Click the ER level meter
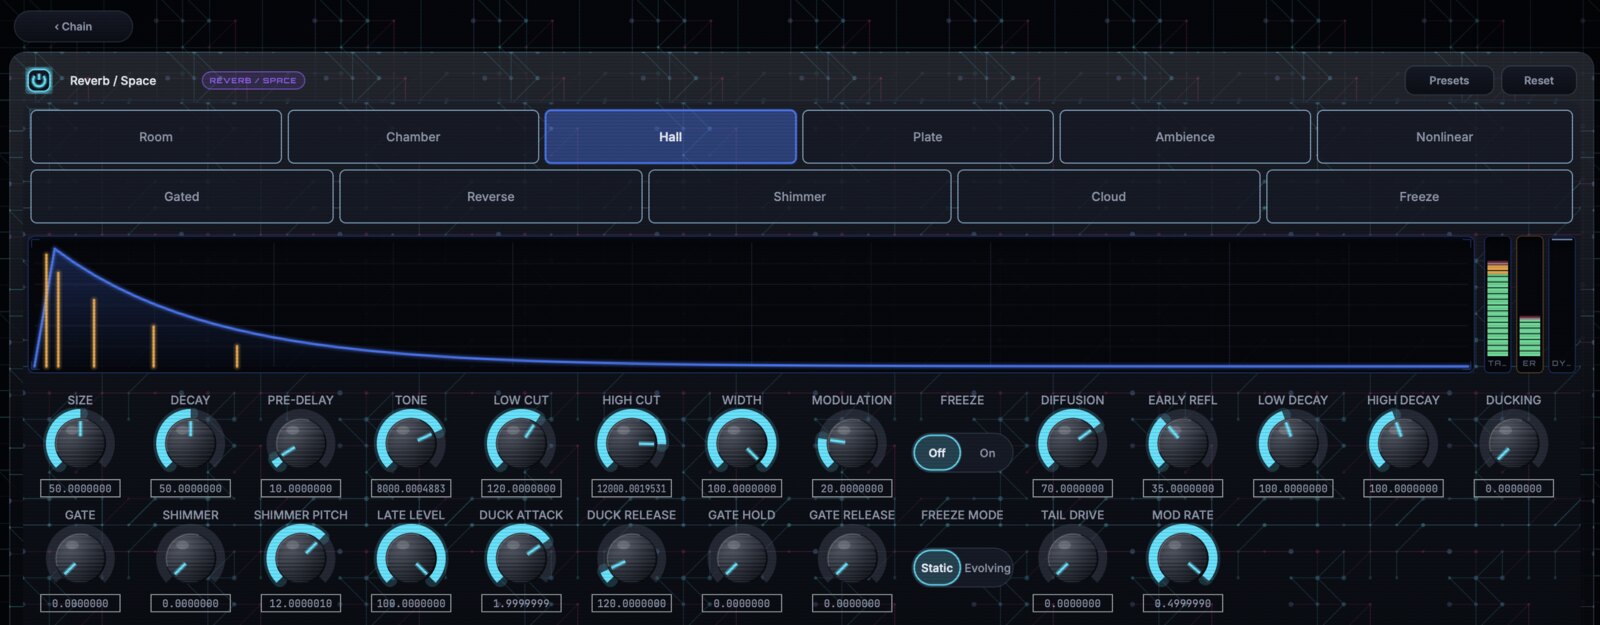 click(x=1529, y=304)
